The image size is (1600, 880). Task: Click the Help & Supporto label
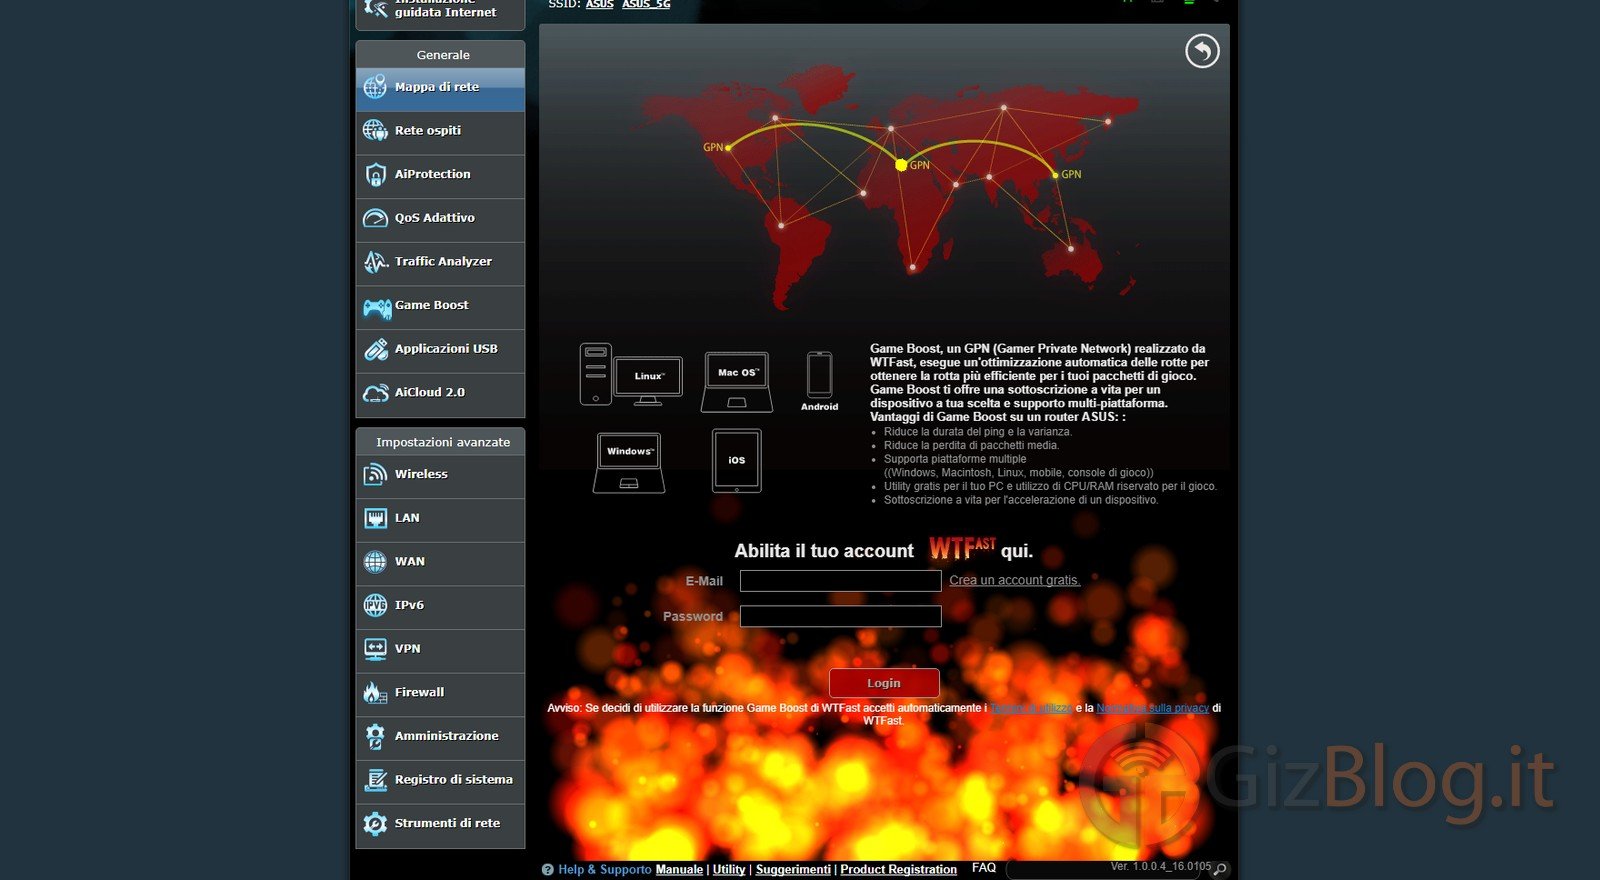click(x=604, y=870)
